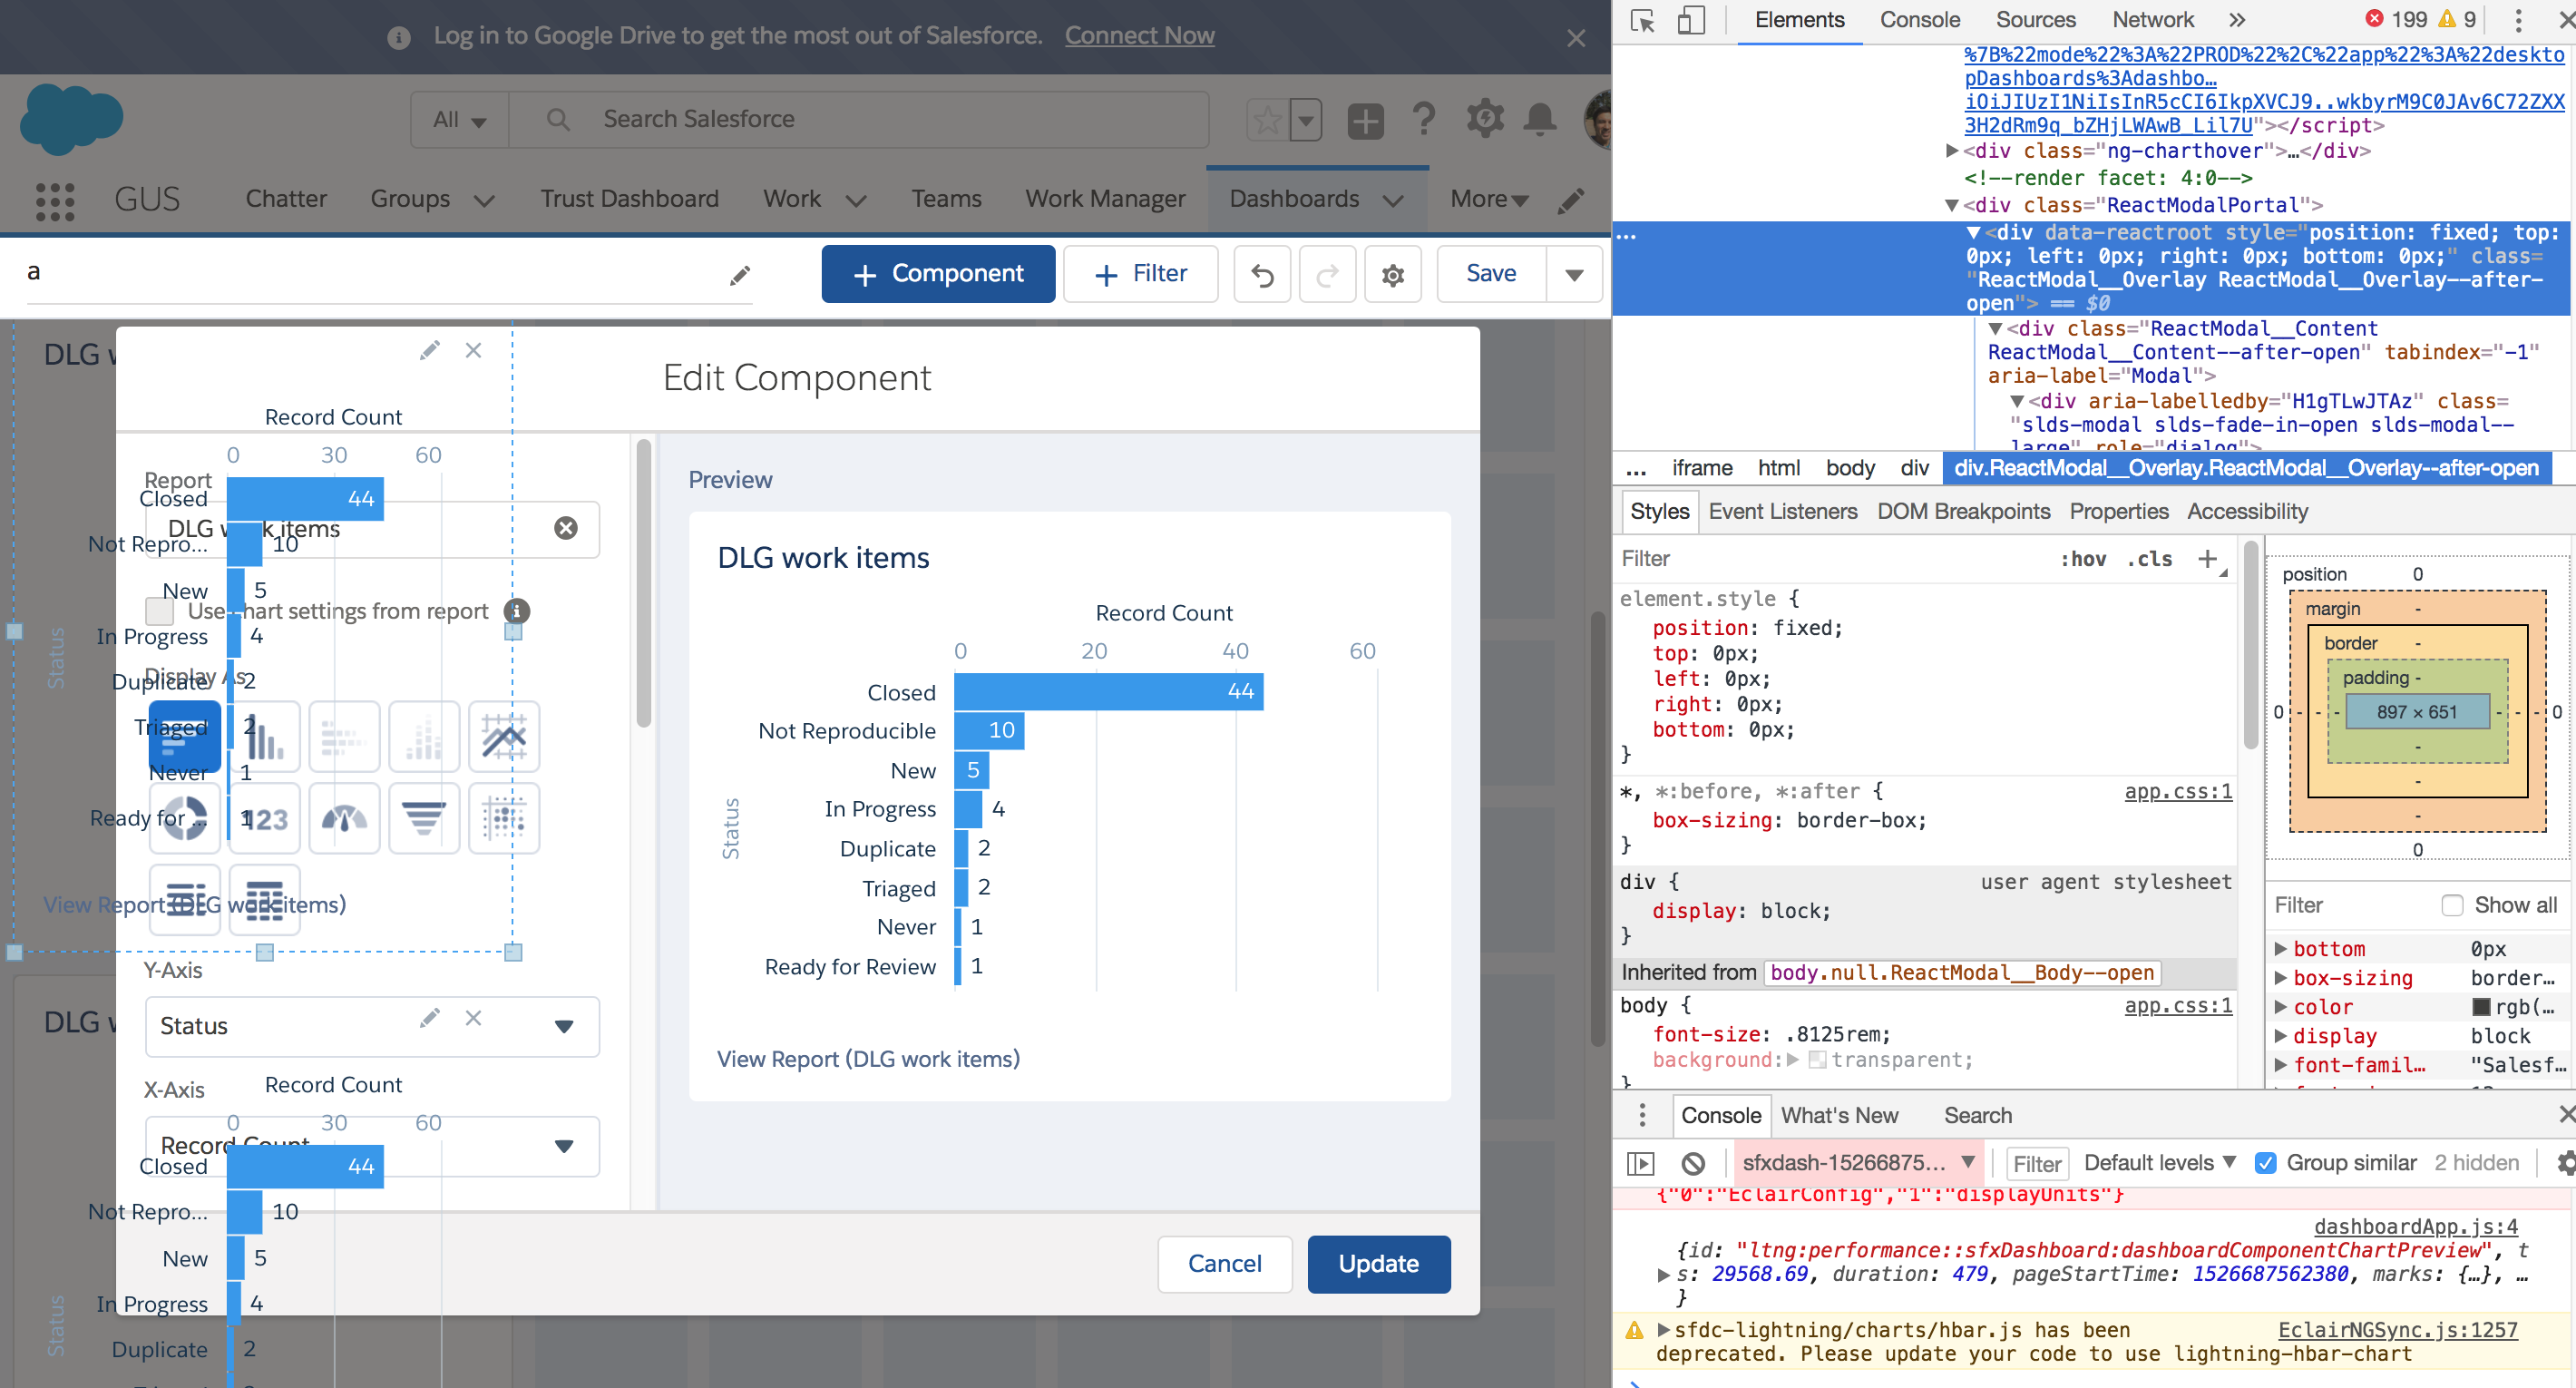Click the inspect element cursor icon in DevTools

1641,19
